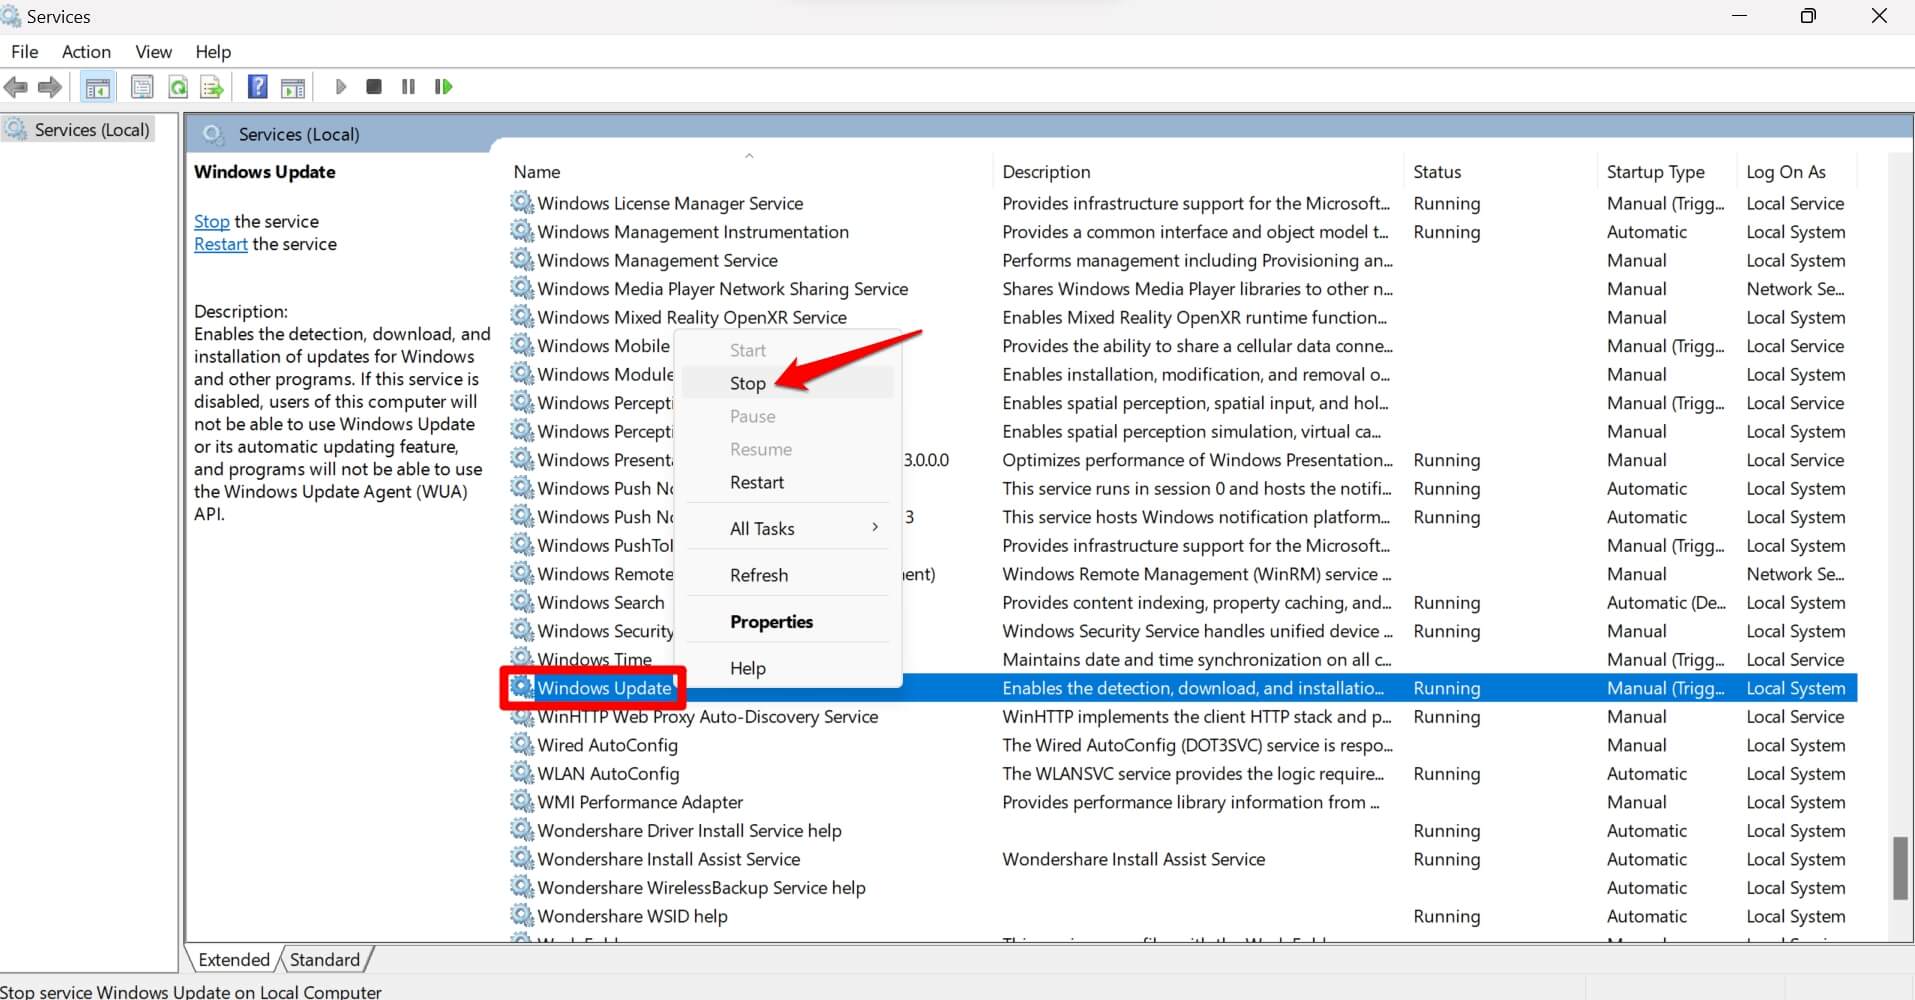This screenshot has width=1915, height=1000.
Task: Click gear icon beside Windows Search
Action: (x=522, y=602)
